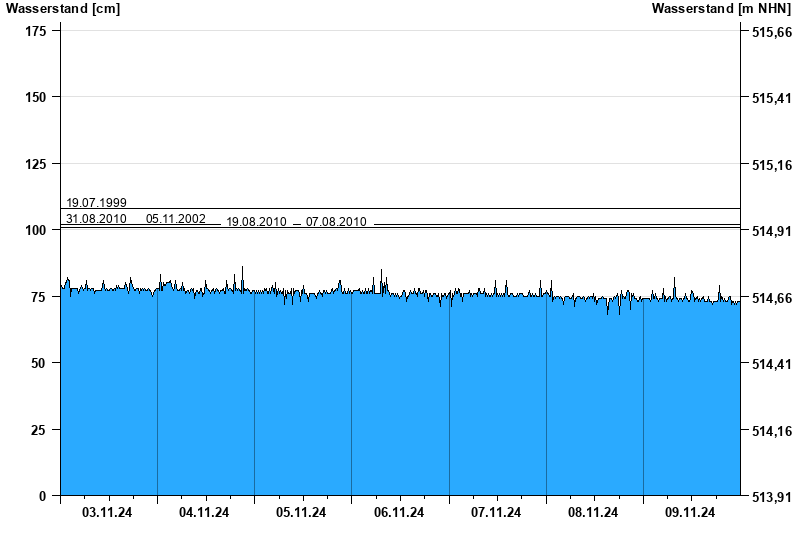Click the 07.08.2010 historic level label
Viewport: 800px width, 550px height.
click(336, 222)
